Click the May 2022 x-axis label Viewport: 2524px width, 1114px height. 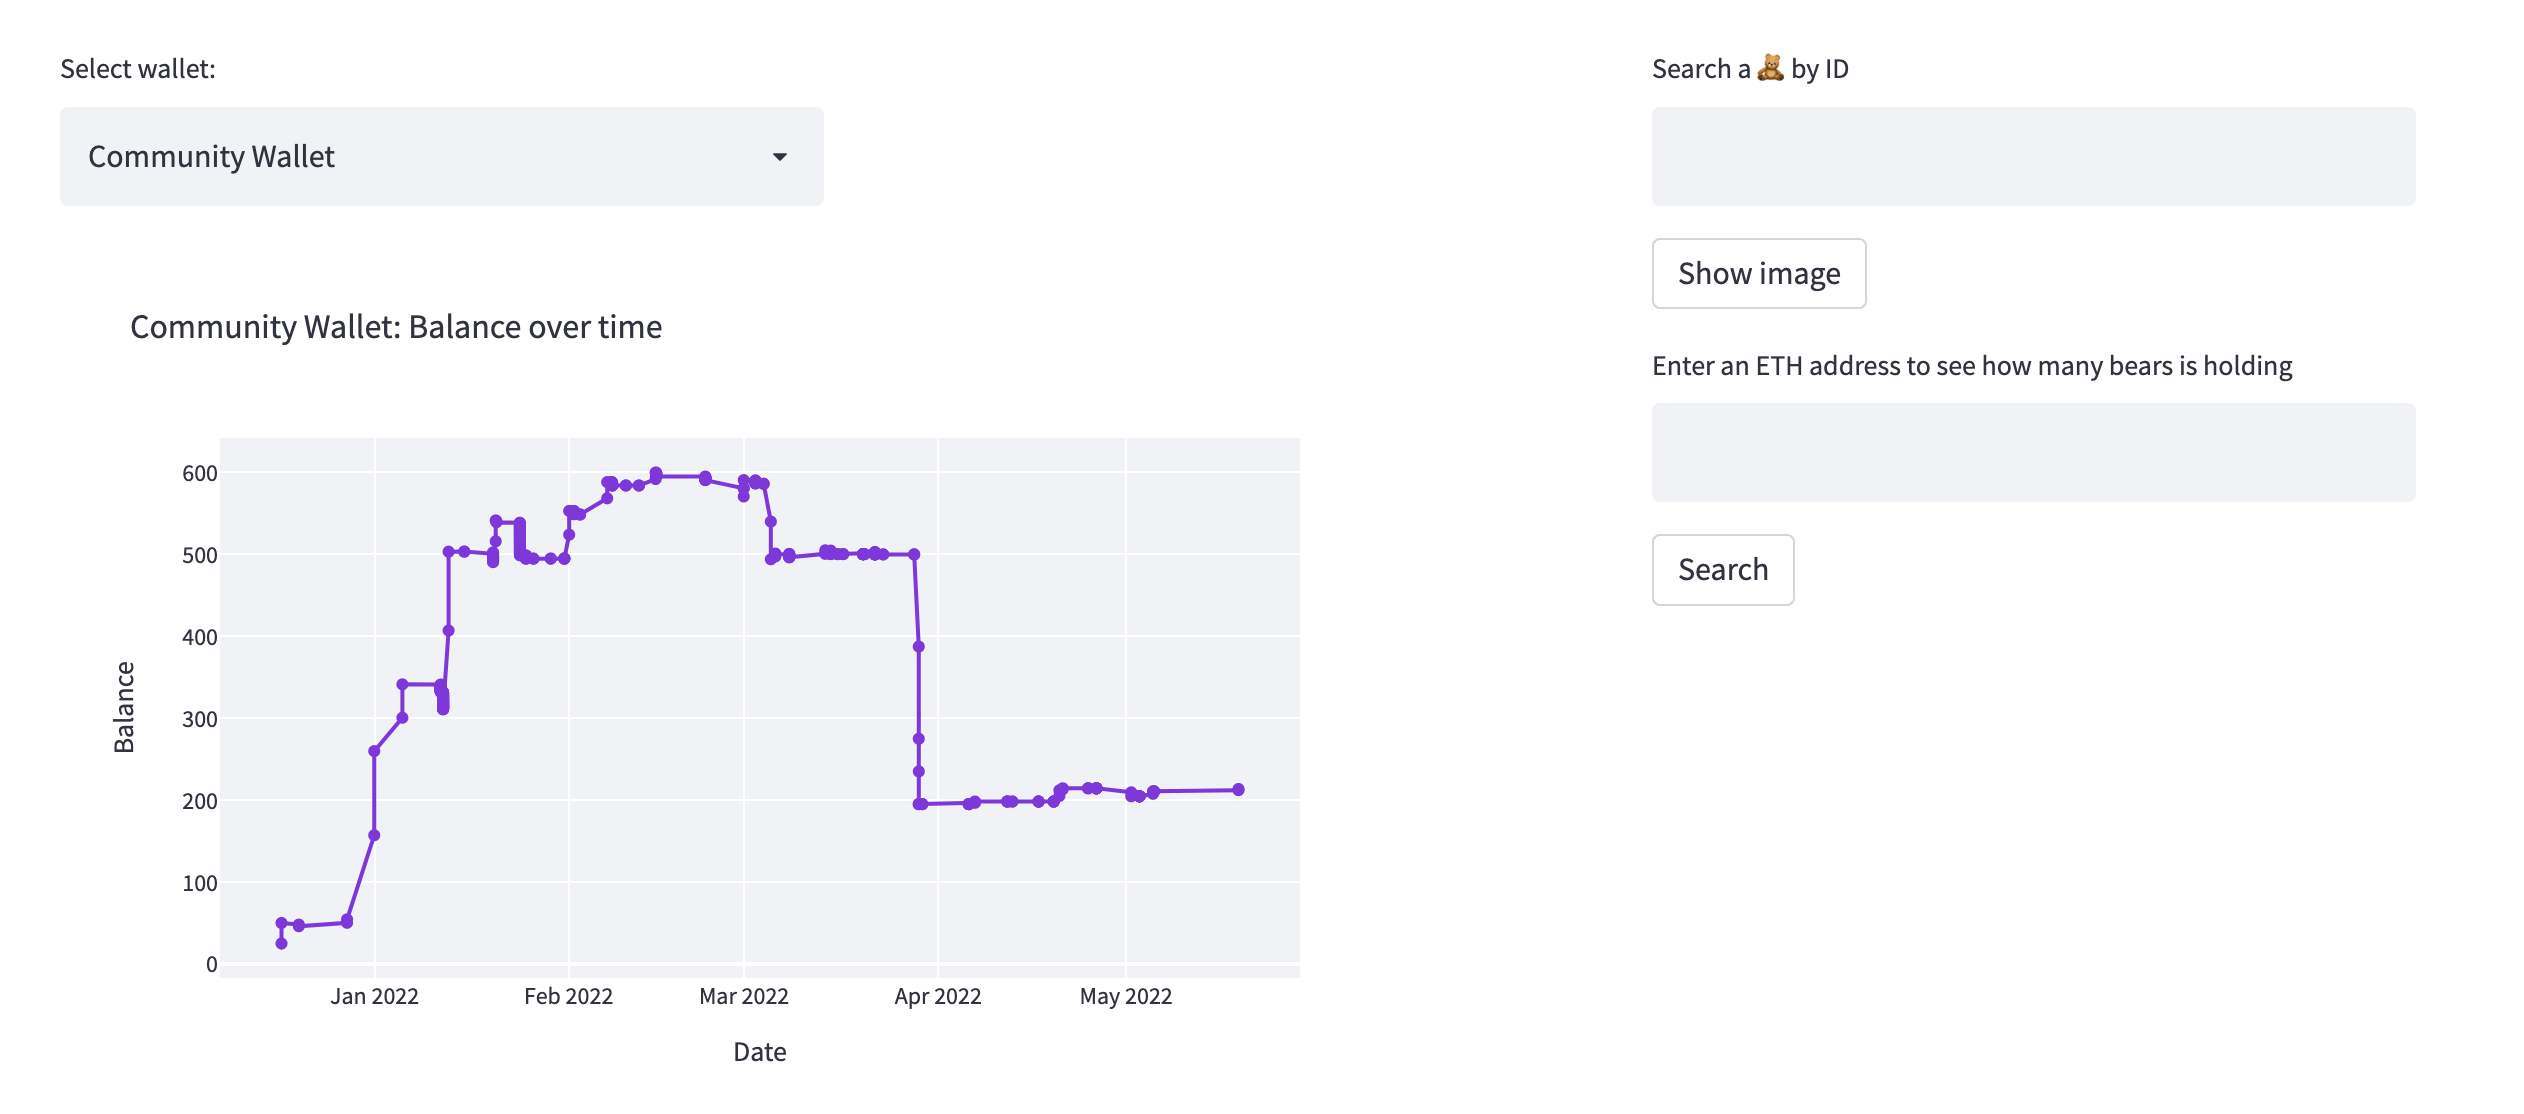pos(1125,996)
